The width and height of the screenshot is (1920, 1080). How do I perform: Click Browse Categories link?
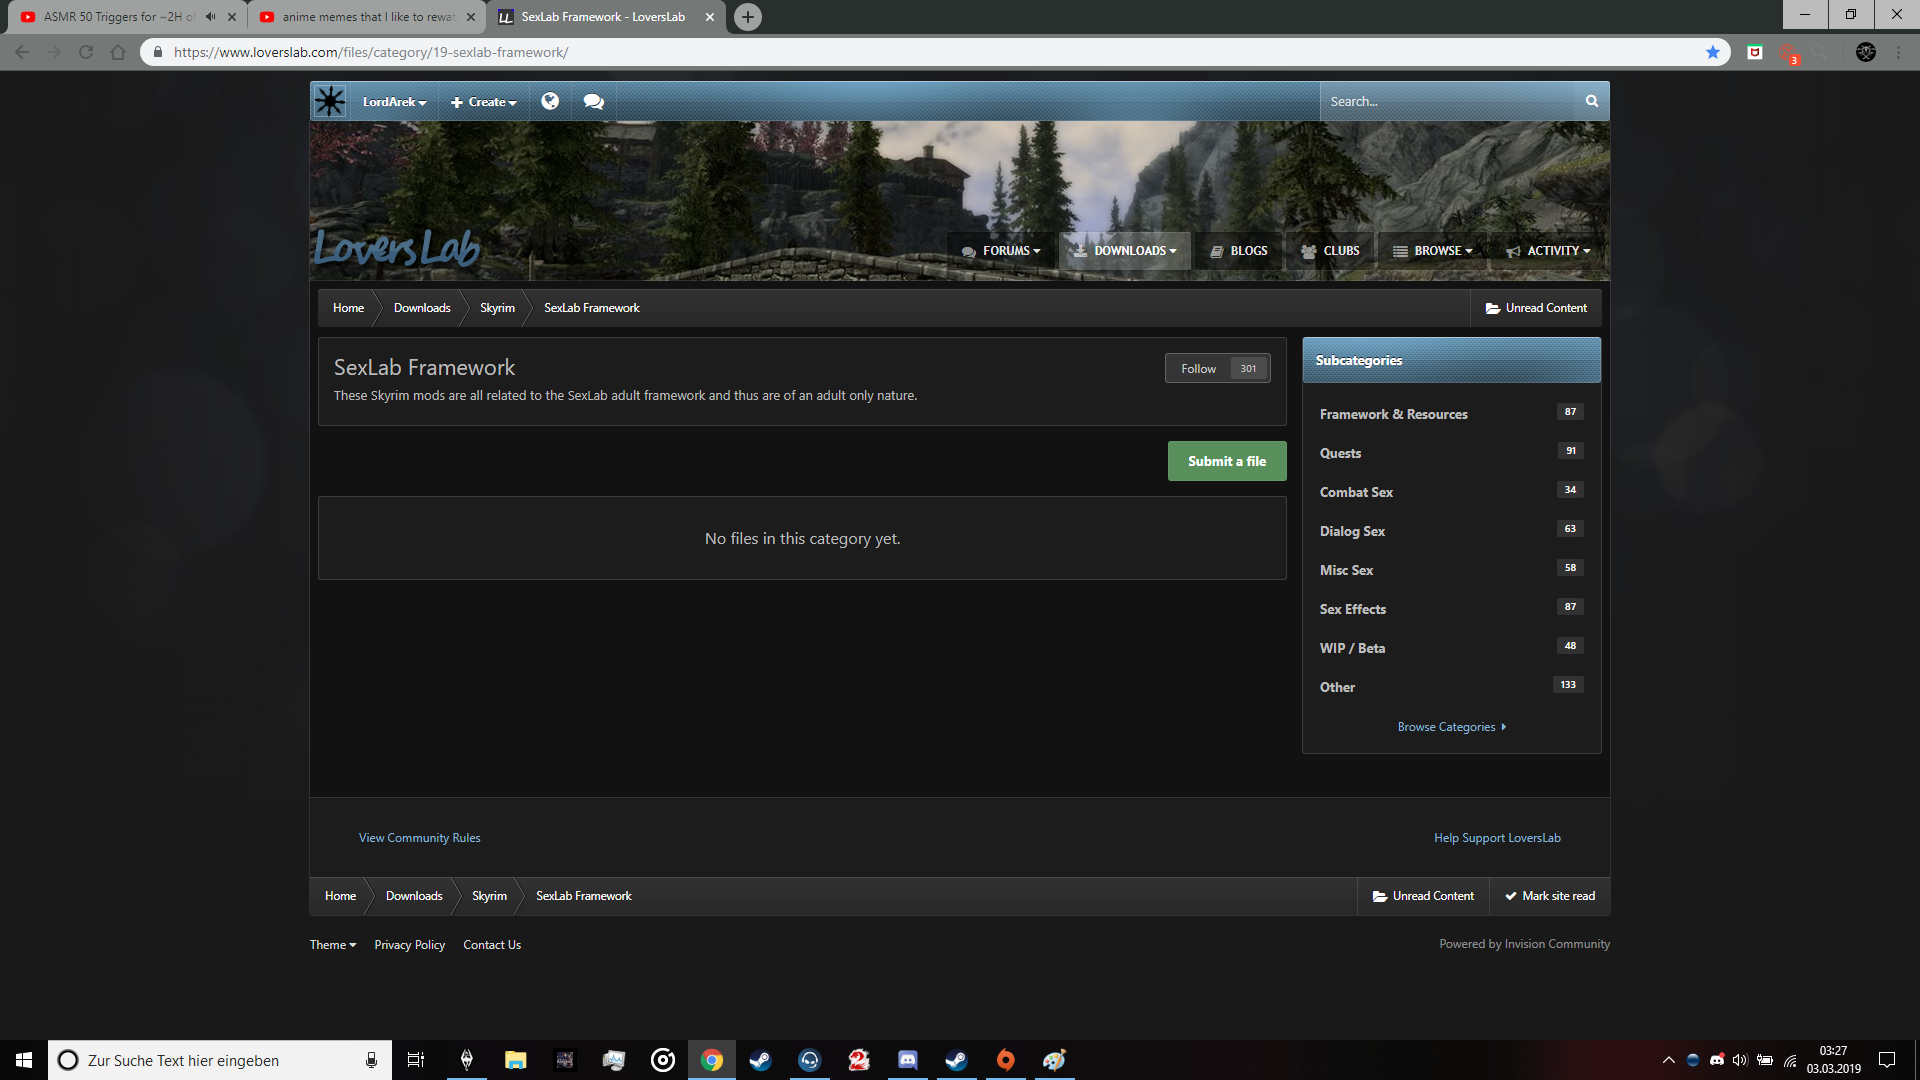coord(1451,727)
